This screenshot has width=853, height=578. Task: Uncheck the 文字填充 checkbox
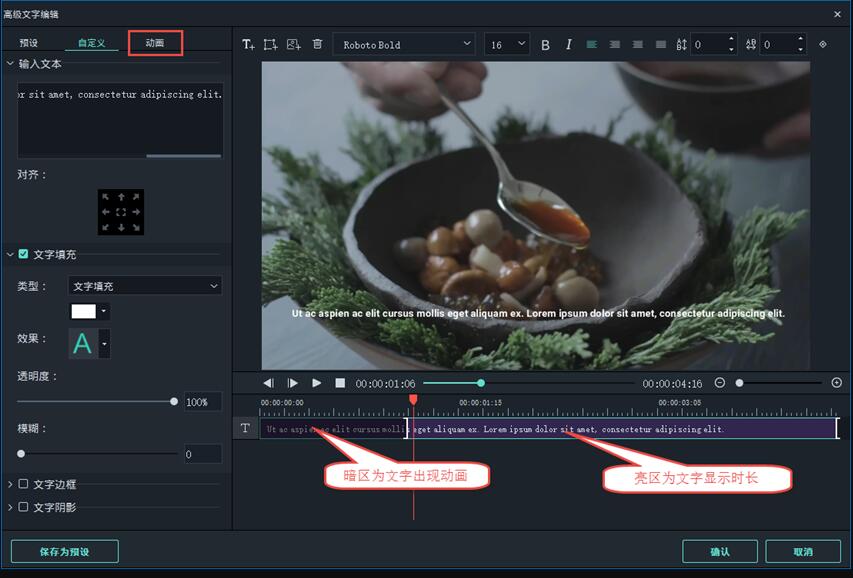click(23, 255)
